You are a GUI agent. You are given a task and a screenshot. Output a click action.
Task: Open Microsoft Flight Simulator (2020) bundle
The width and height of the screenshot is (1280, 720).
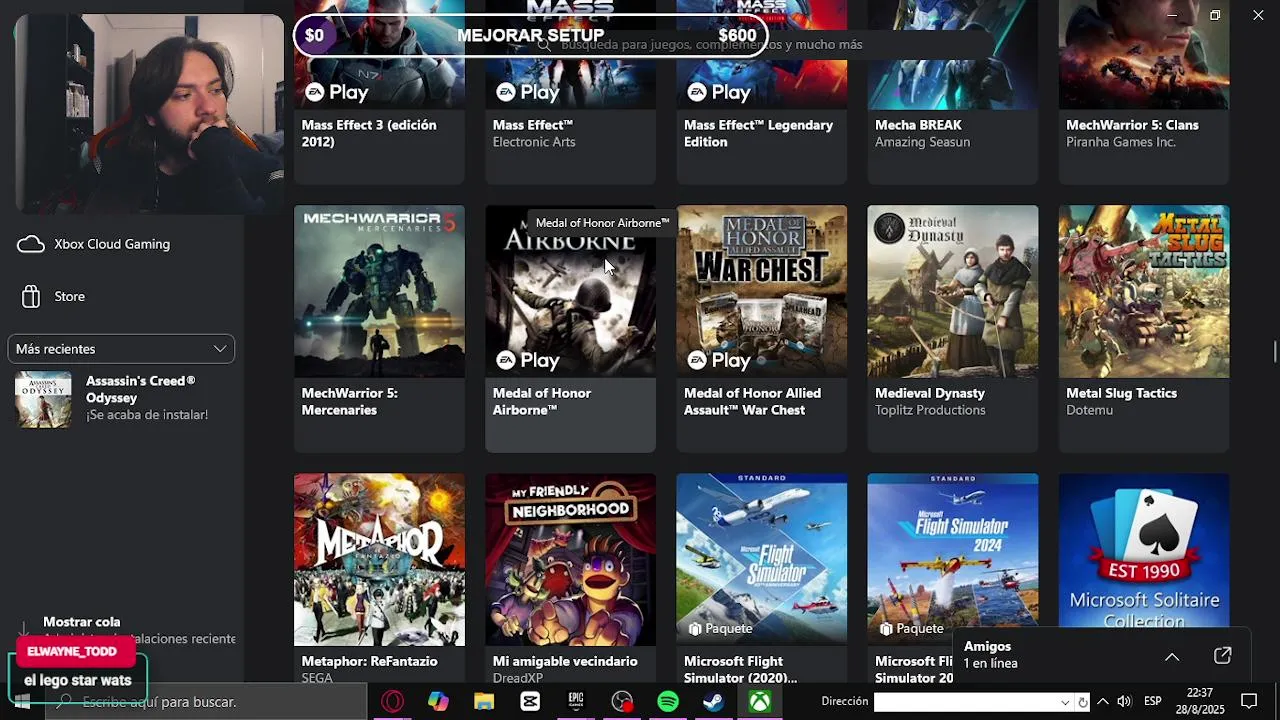click(x=761, y=578)
